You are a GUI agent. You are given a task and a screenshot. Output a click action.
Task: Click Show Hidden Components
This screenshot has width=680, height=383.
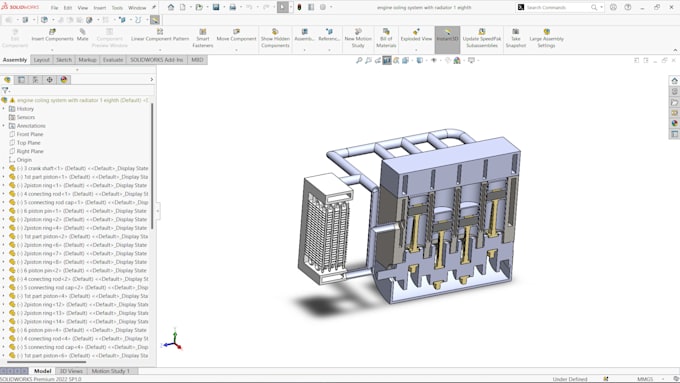point(275,38)
